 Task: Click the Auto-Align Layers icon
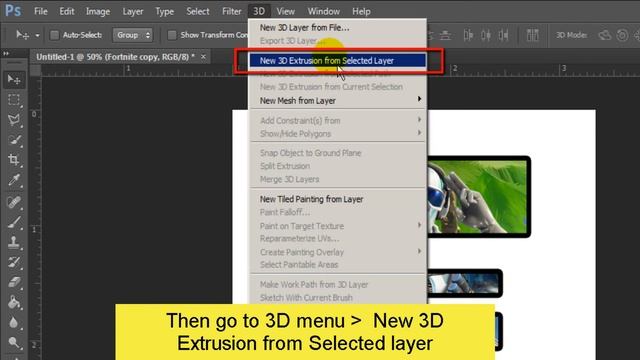point(532,36)
